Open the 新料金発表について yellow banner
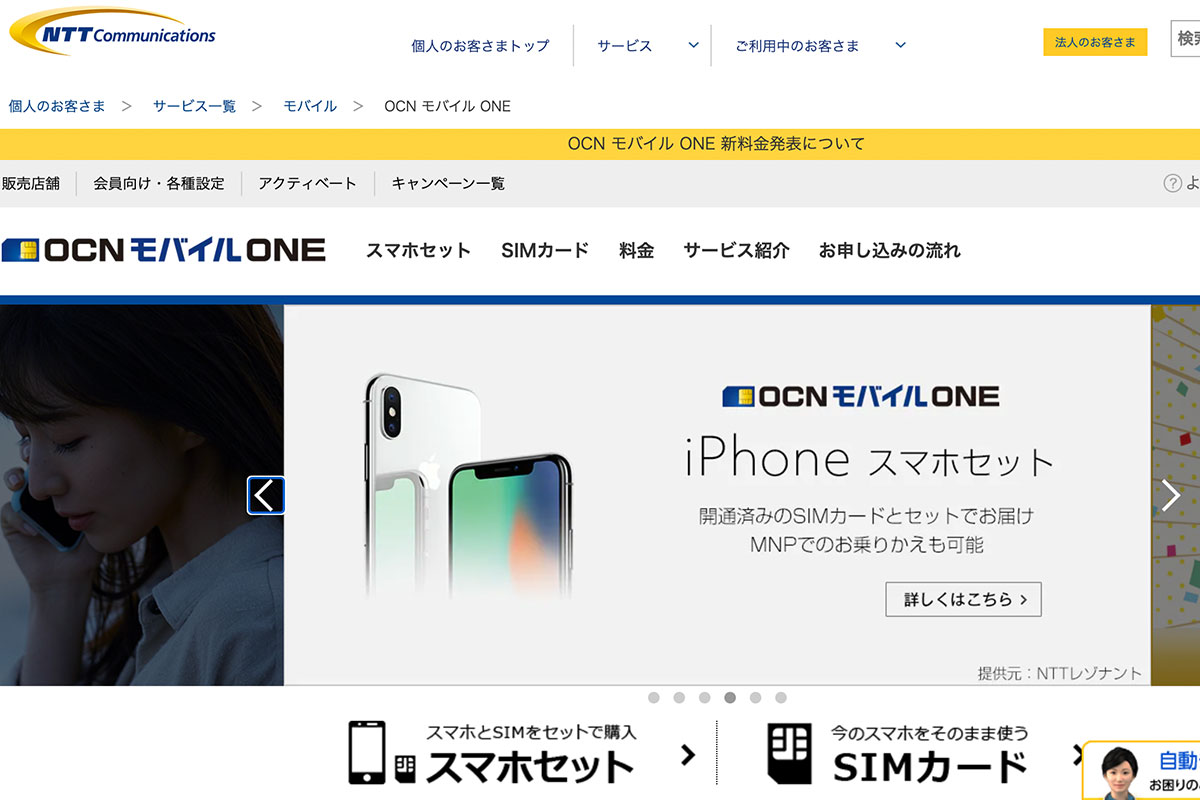This screenshot has width=1200, height=800. [x=600, y=144]
